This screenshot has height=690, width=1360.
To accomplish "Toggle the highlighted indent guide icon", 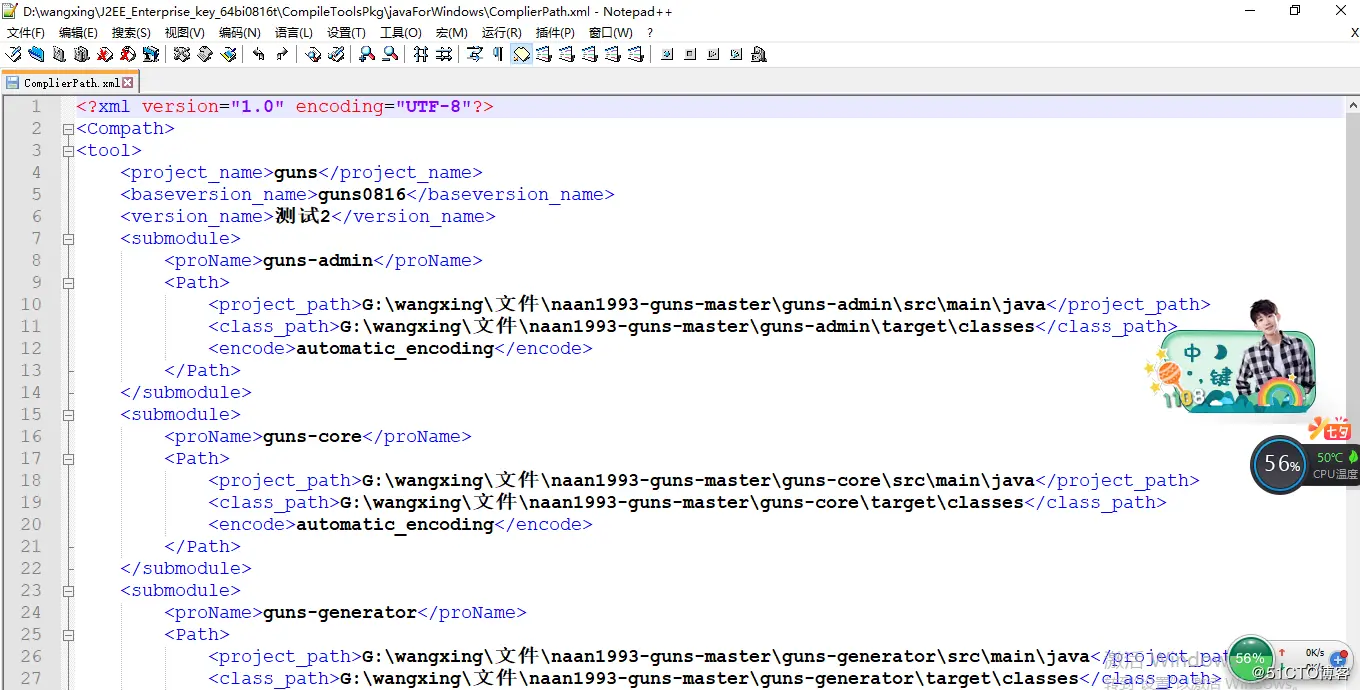I will click(521, 54).
